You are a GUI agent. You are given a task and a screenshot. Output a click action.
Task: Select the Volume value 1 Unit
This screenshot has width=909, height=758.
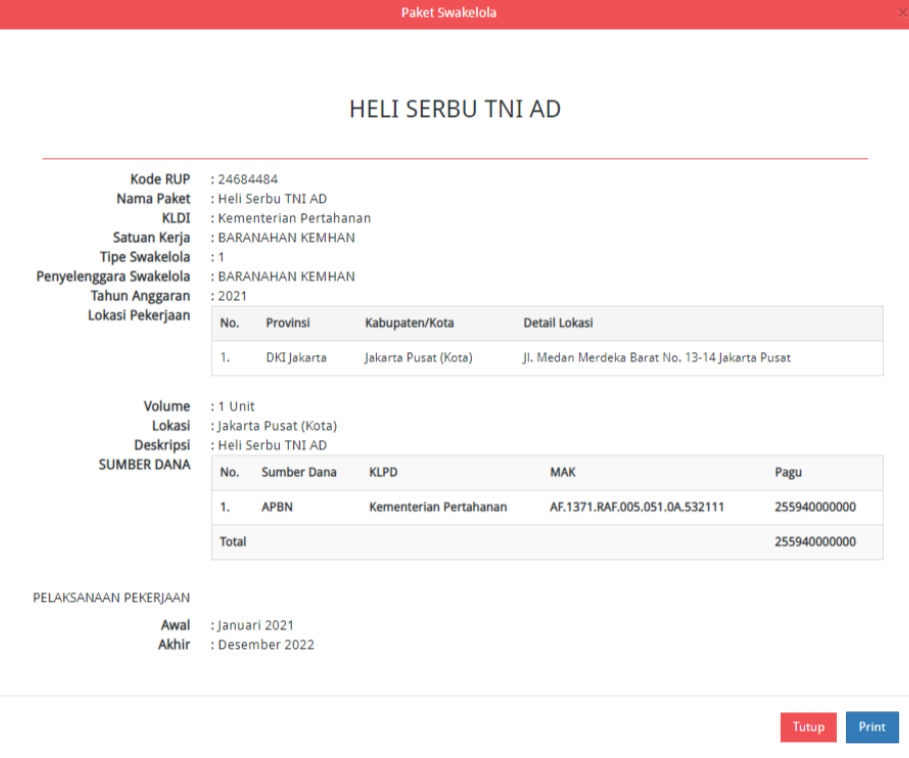point(237,406)
